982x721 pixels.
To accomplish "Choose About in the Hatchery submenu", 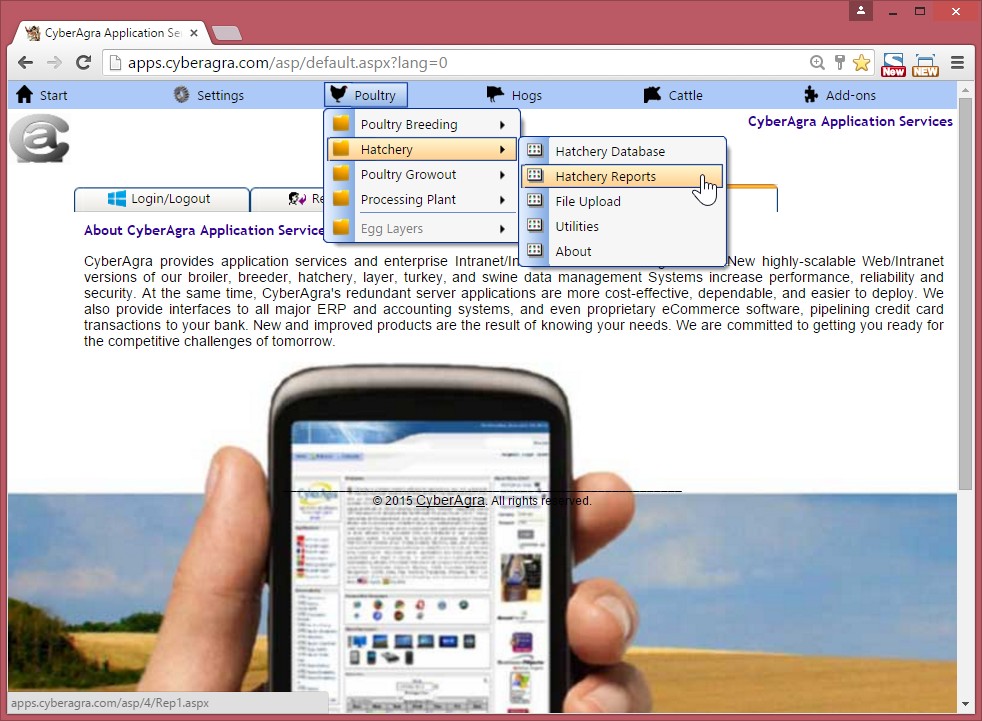I will 623,251.
